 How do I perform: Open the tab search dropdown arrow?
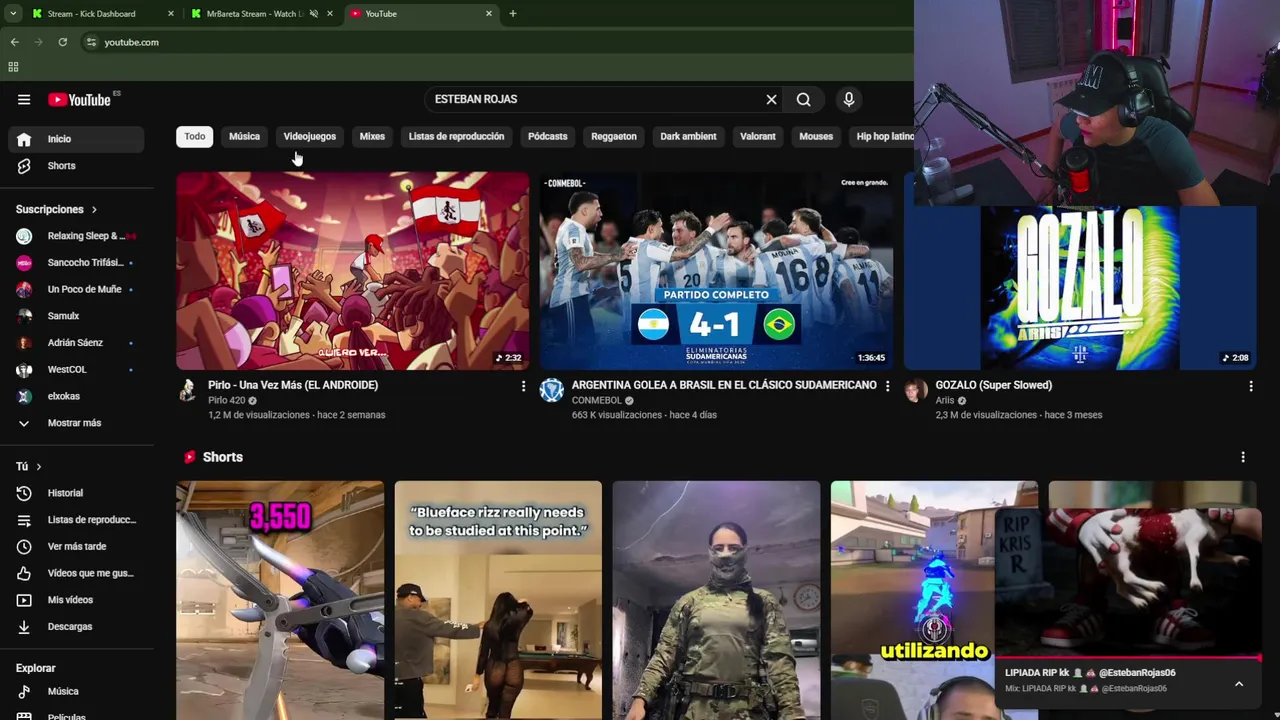[x=13, y=13]
